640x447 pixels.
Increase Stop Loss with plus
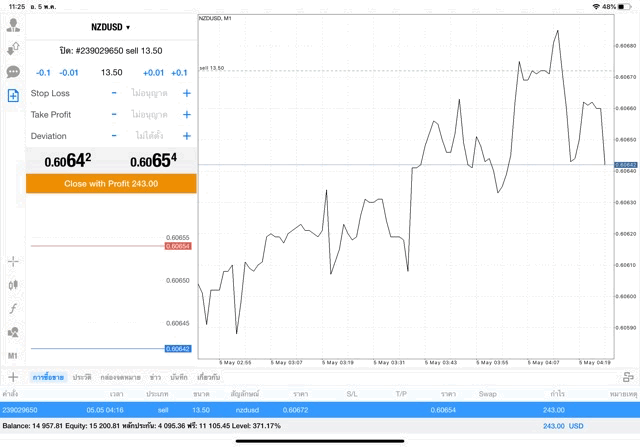(187, 93)
